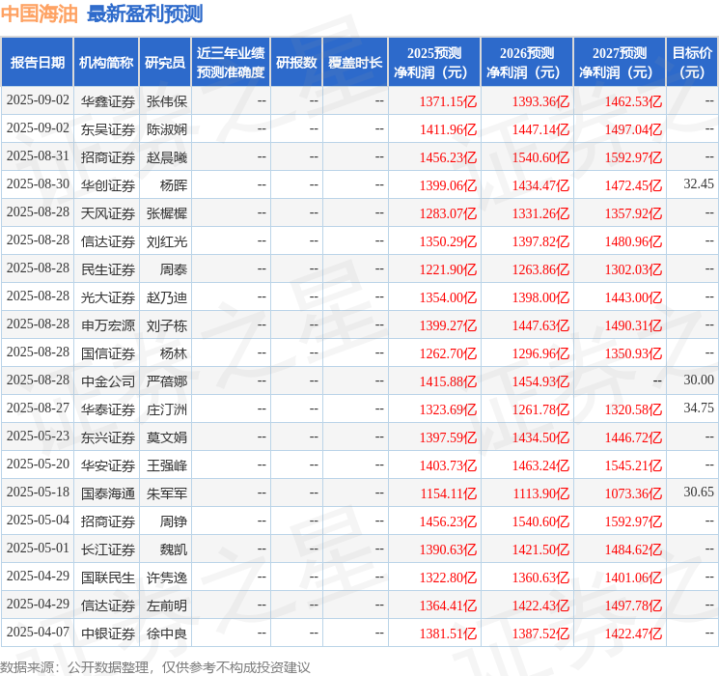Click the 1447.14亿 profit value
719x676 pixels.
[541, 129]
